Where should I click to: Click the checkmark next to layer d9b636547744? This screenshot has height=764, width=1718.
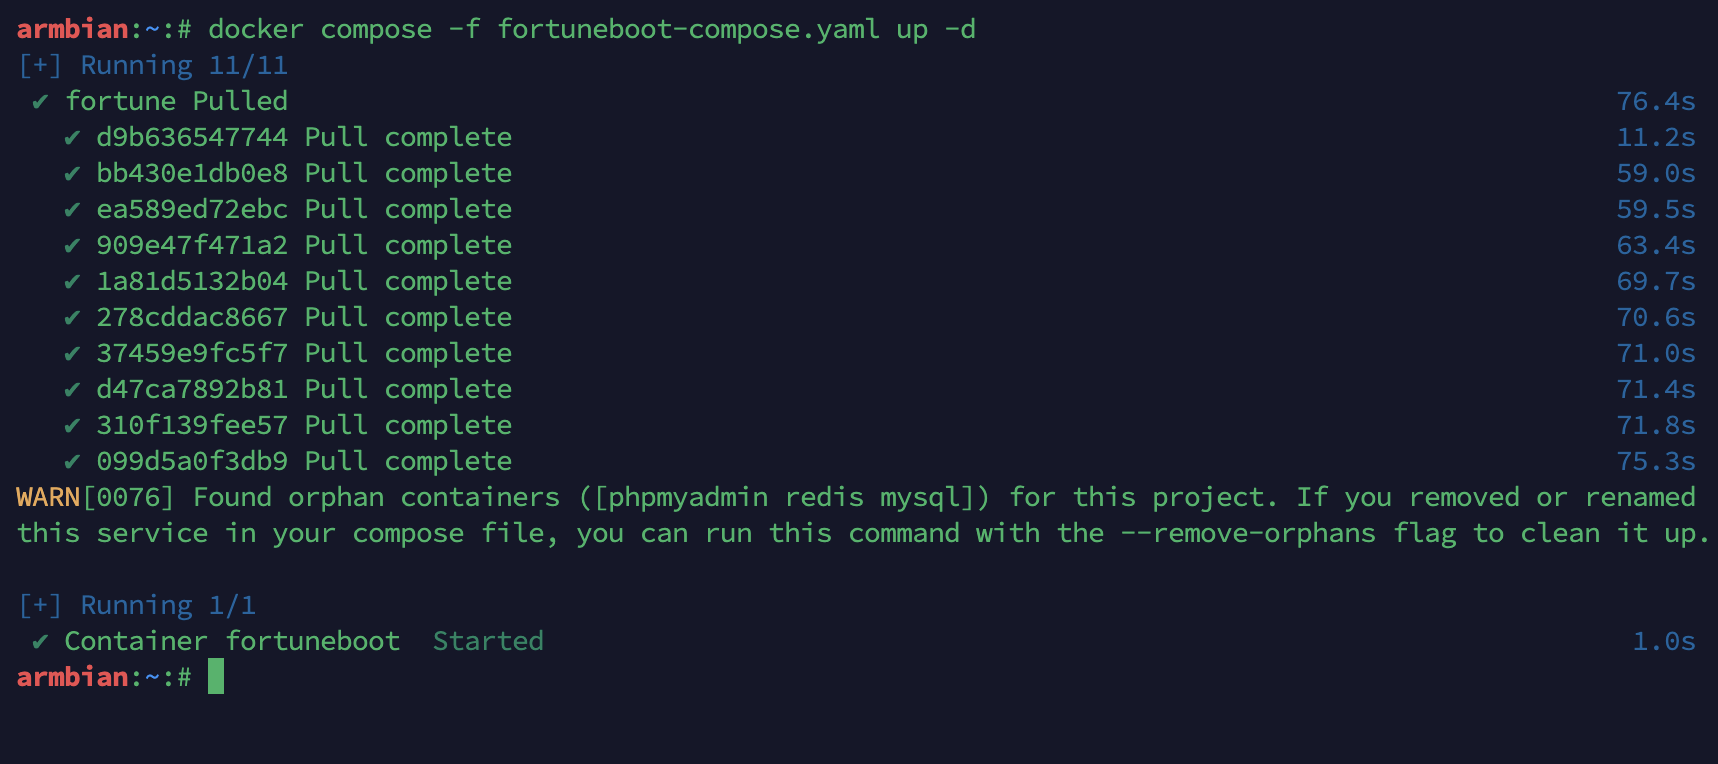[x=72, y=138]
